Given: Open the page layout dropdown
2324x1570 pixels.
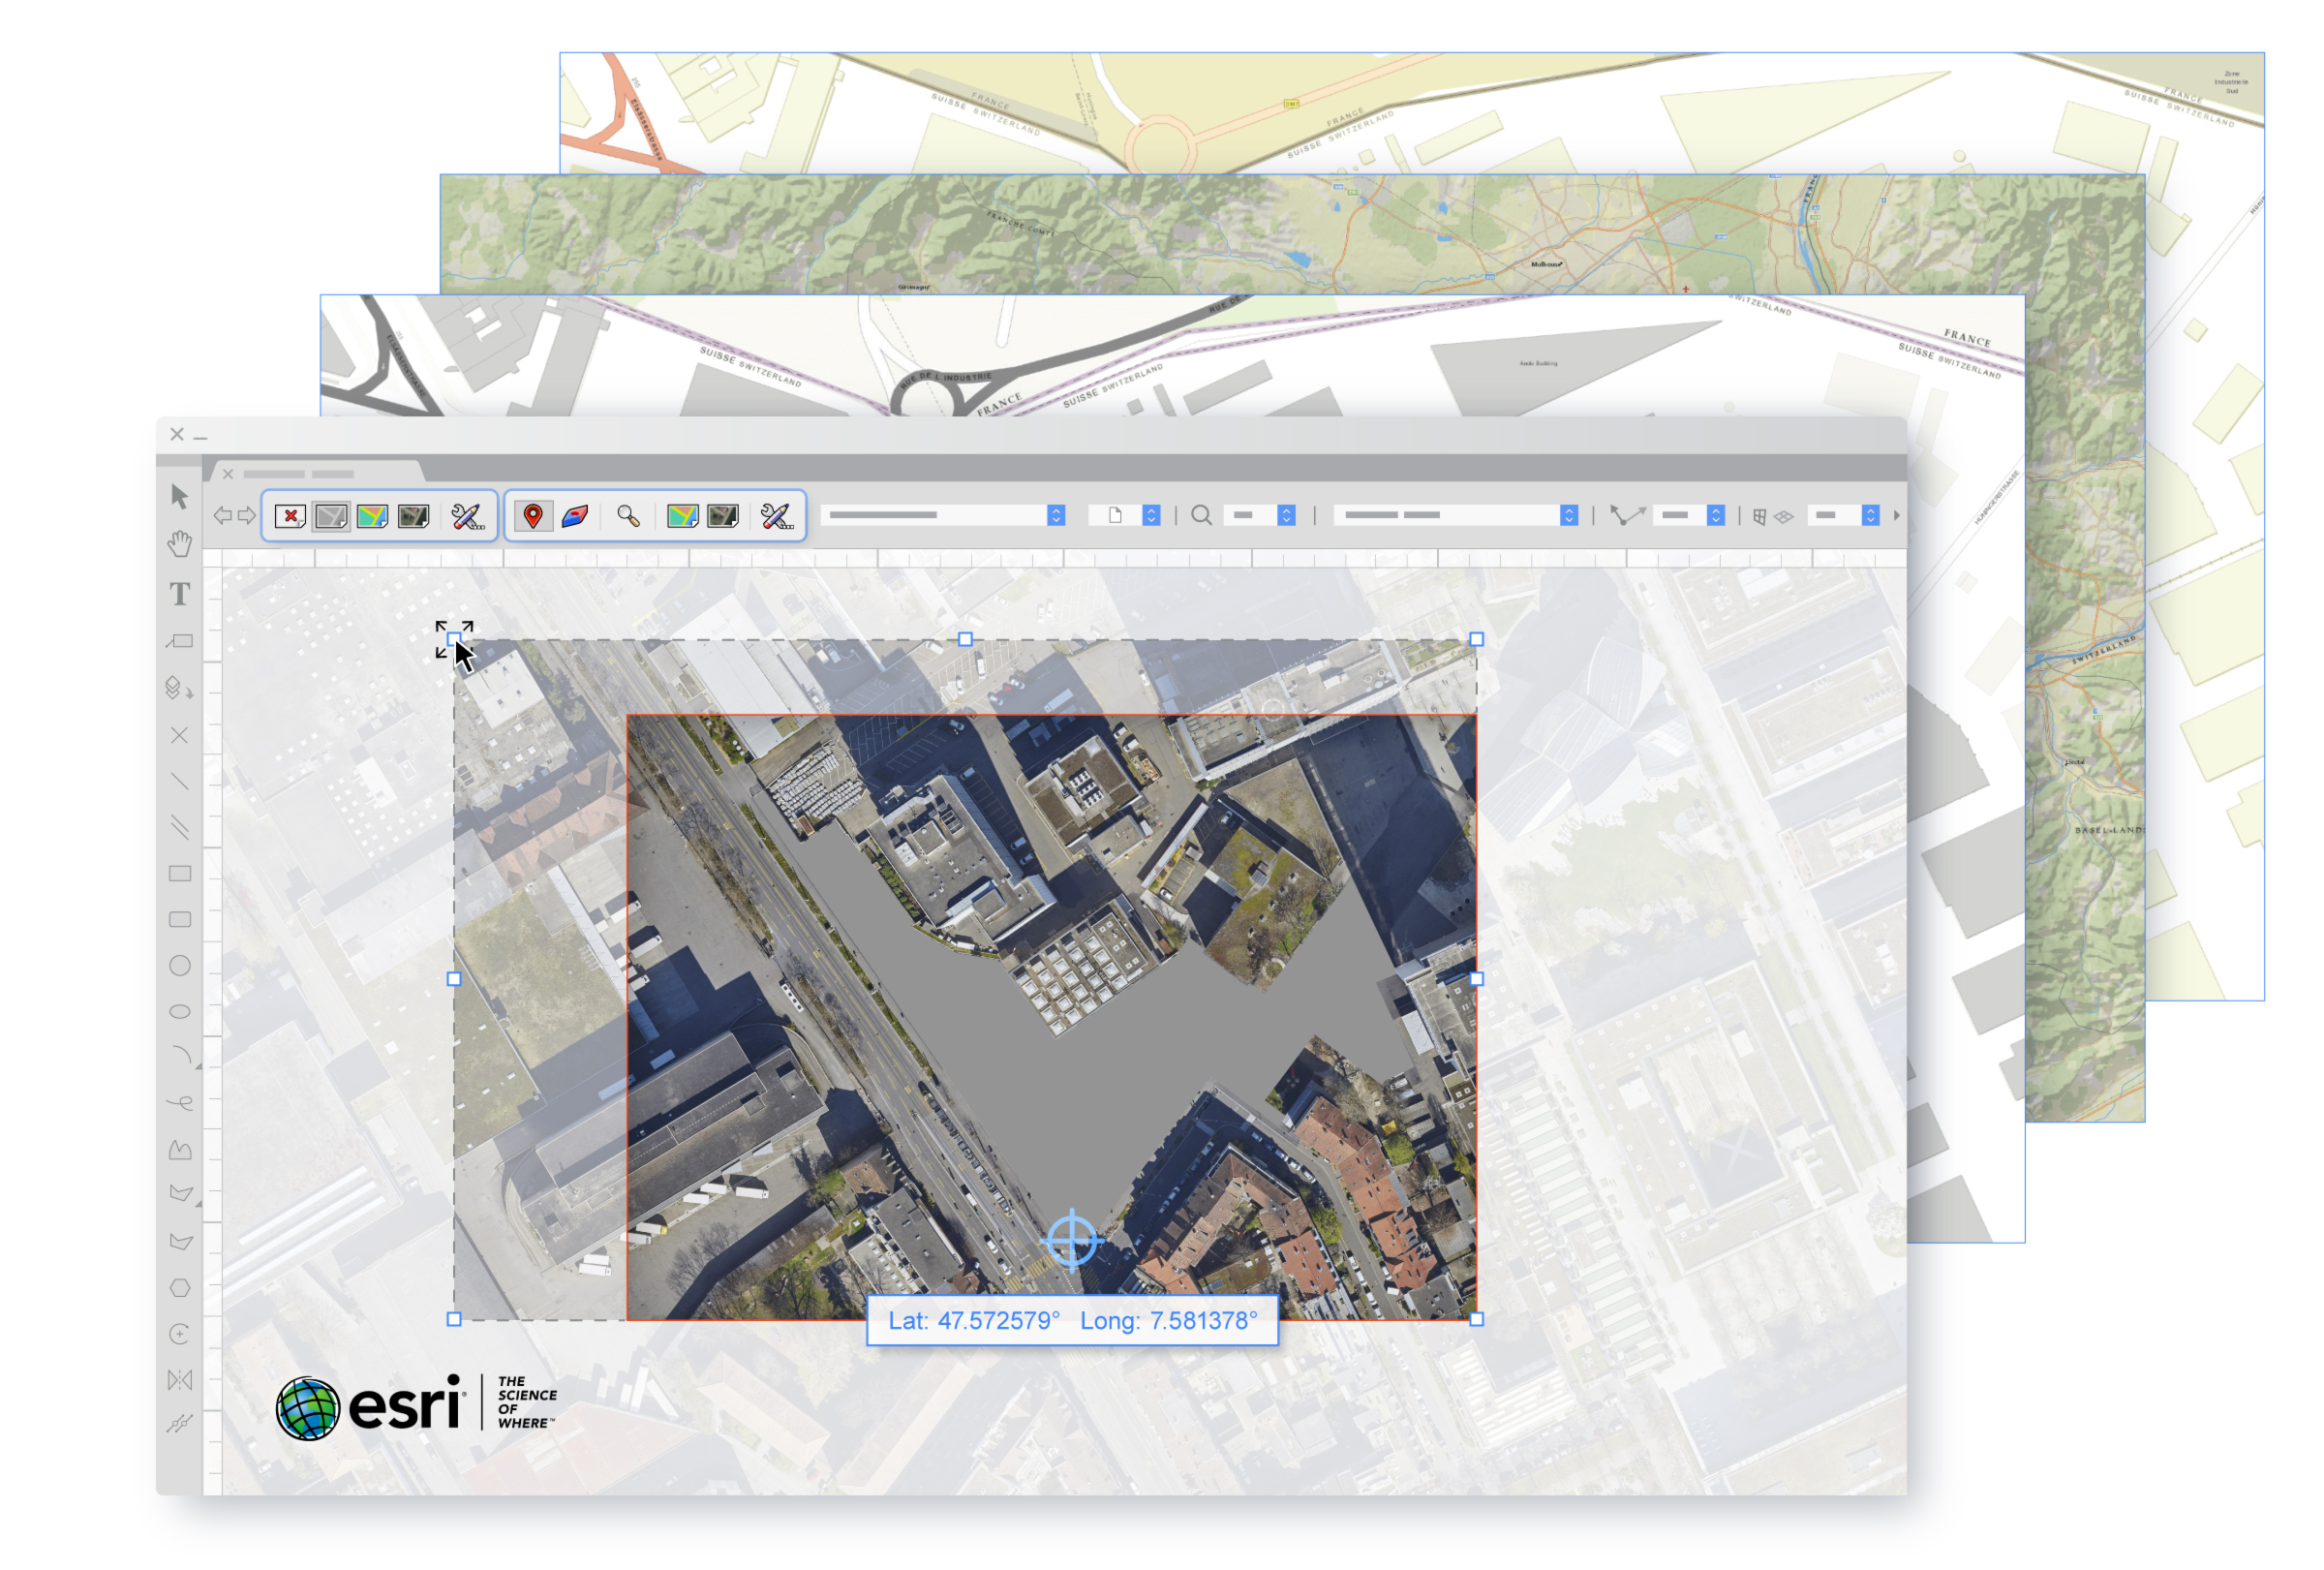Looking at the screenshot, I should 1152,515.
